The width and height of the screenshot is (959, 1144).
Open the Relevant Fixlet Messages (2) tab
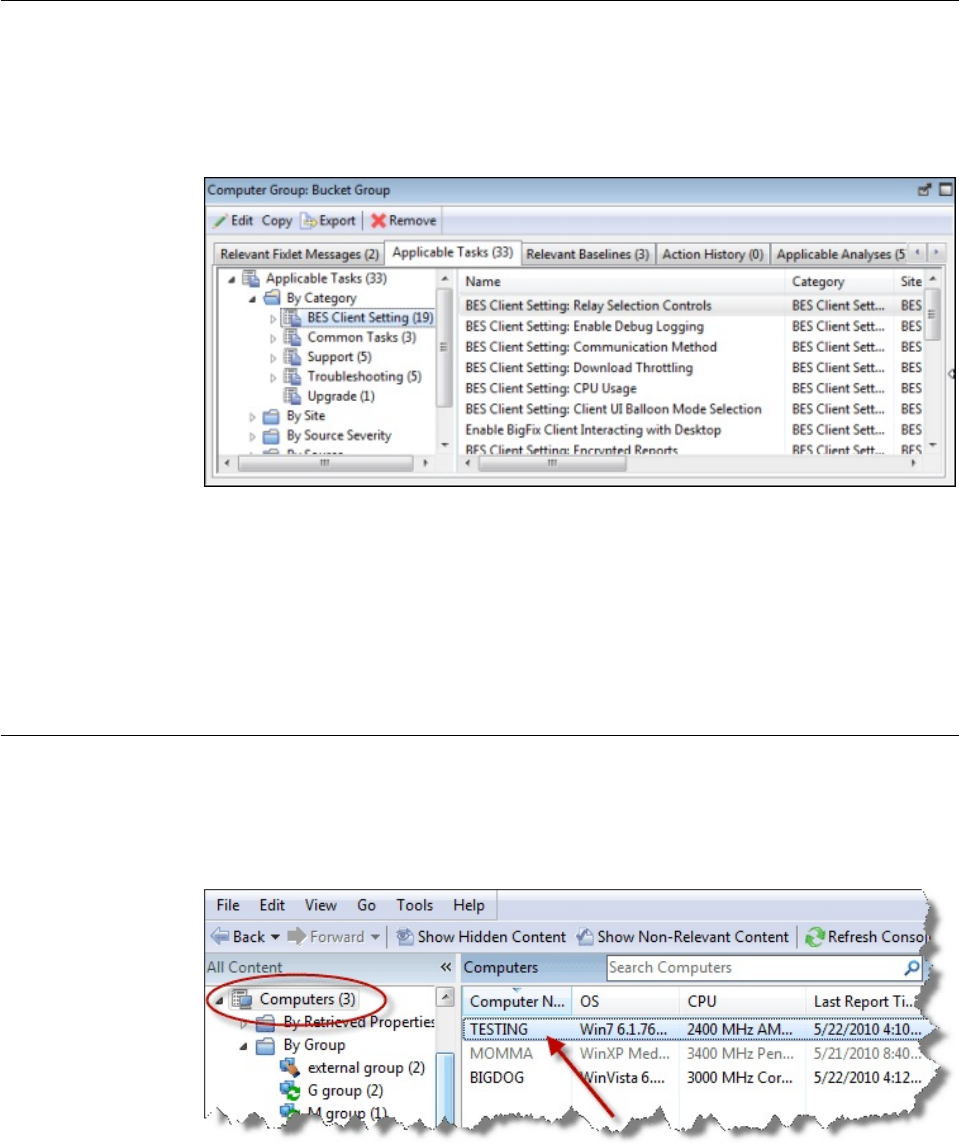[299, 254]
